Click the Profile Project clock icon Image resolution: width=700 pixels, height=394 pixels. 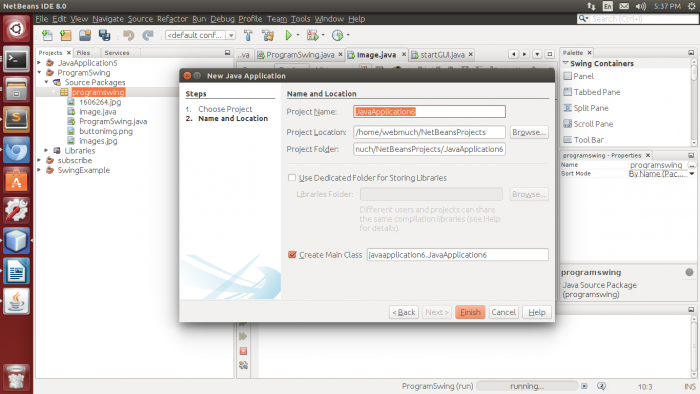point(338,35)
